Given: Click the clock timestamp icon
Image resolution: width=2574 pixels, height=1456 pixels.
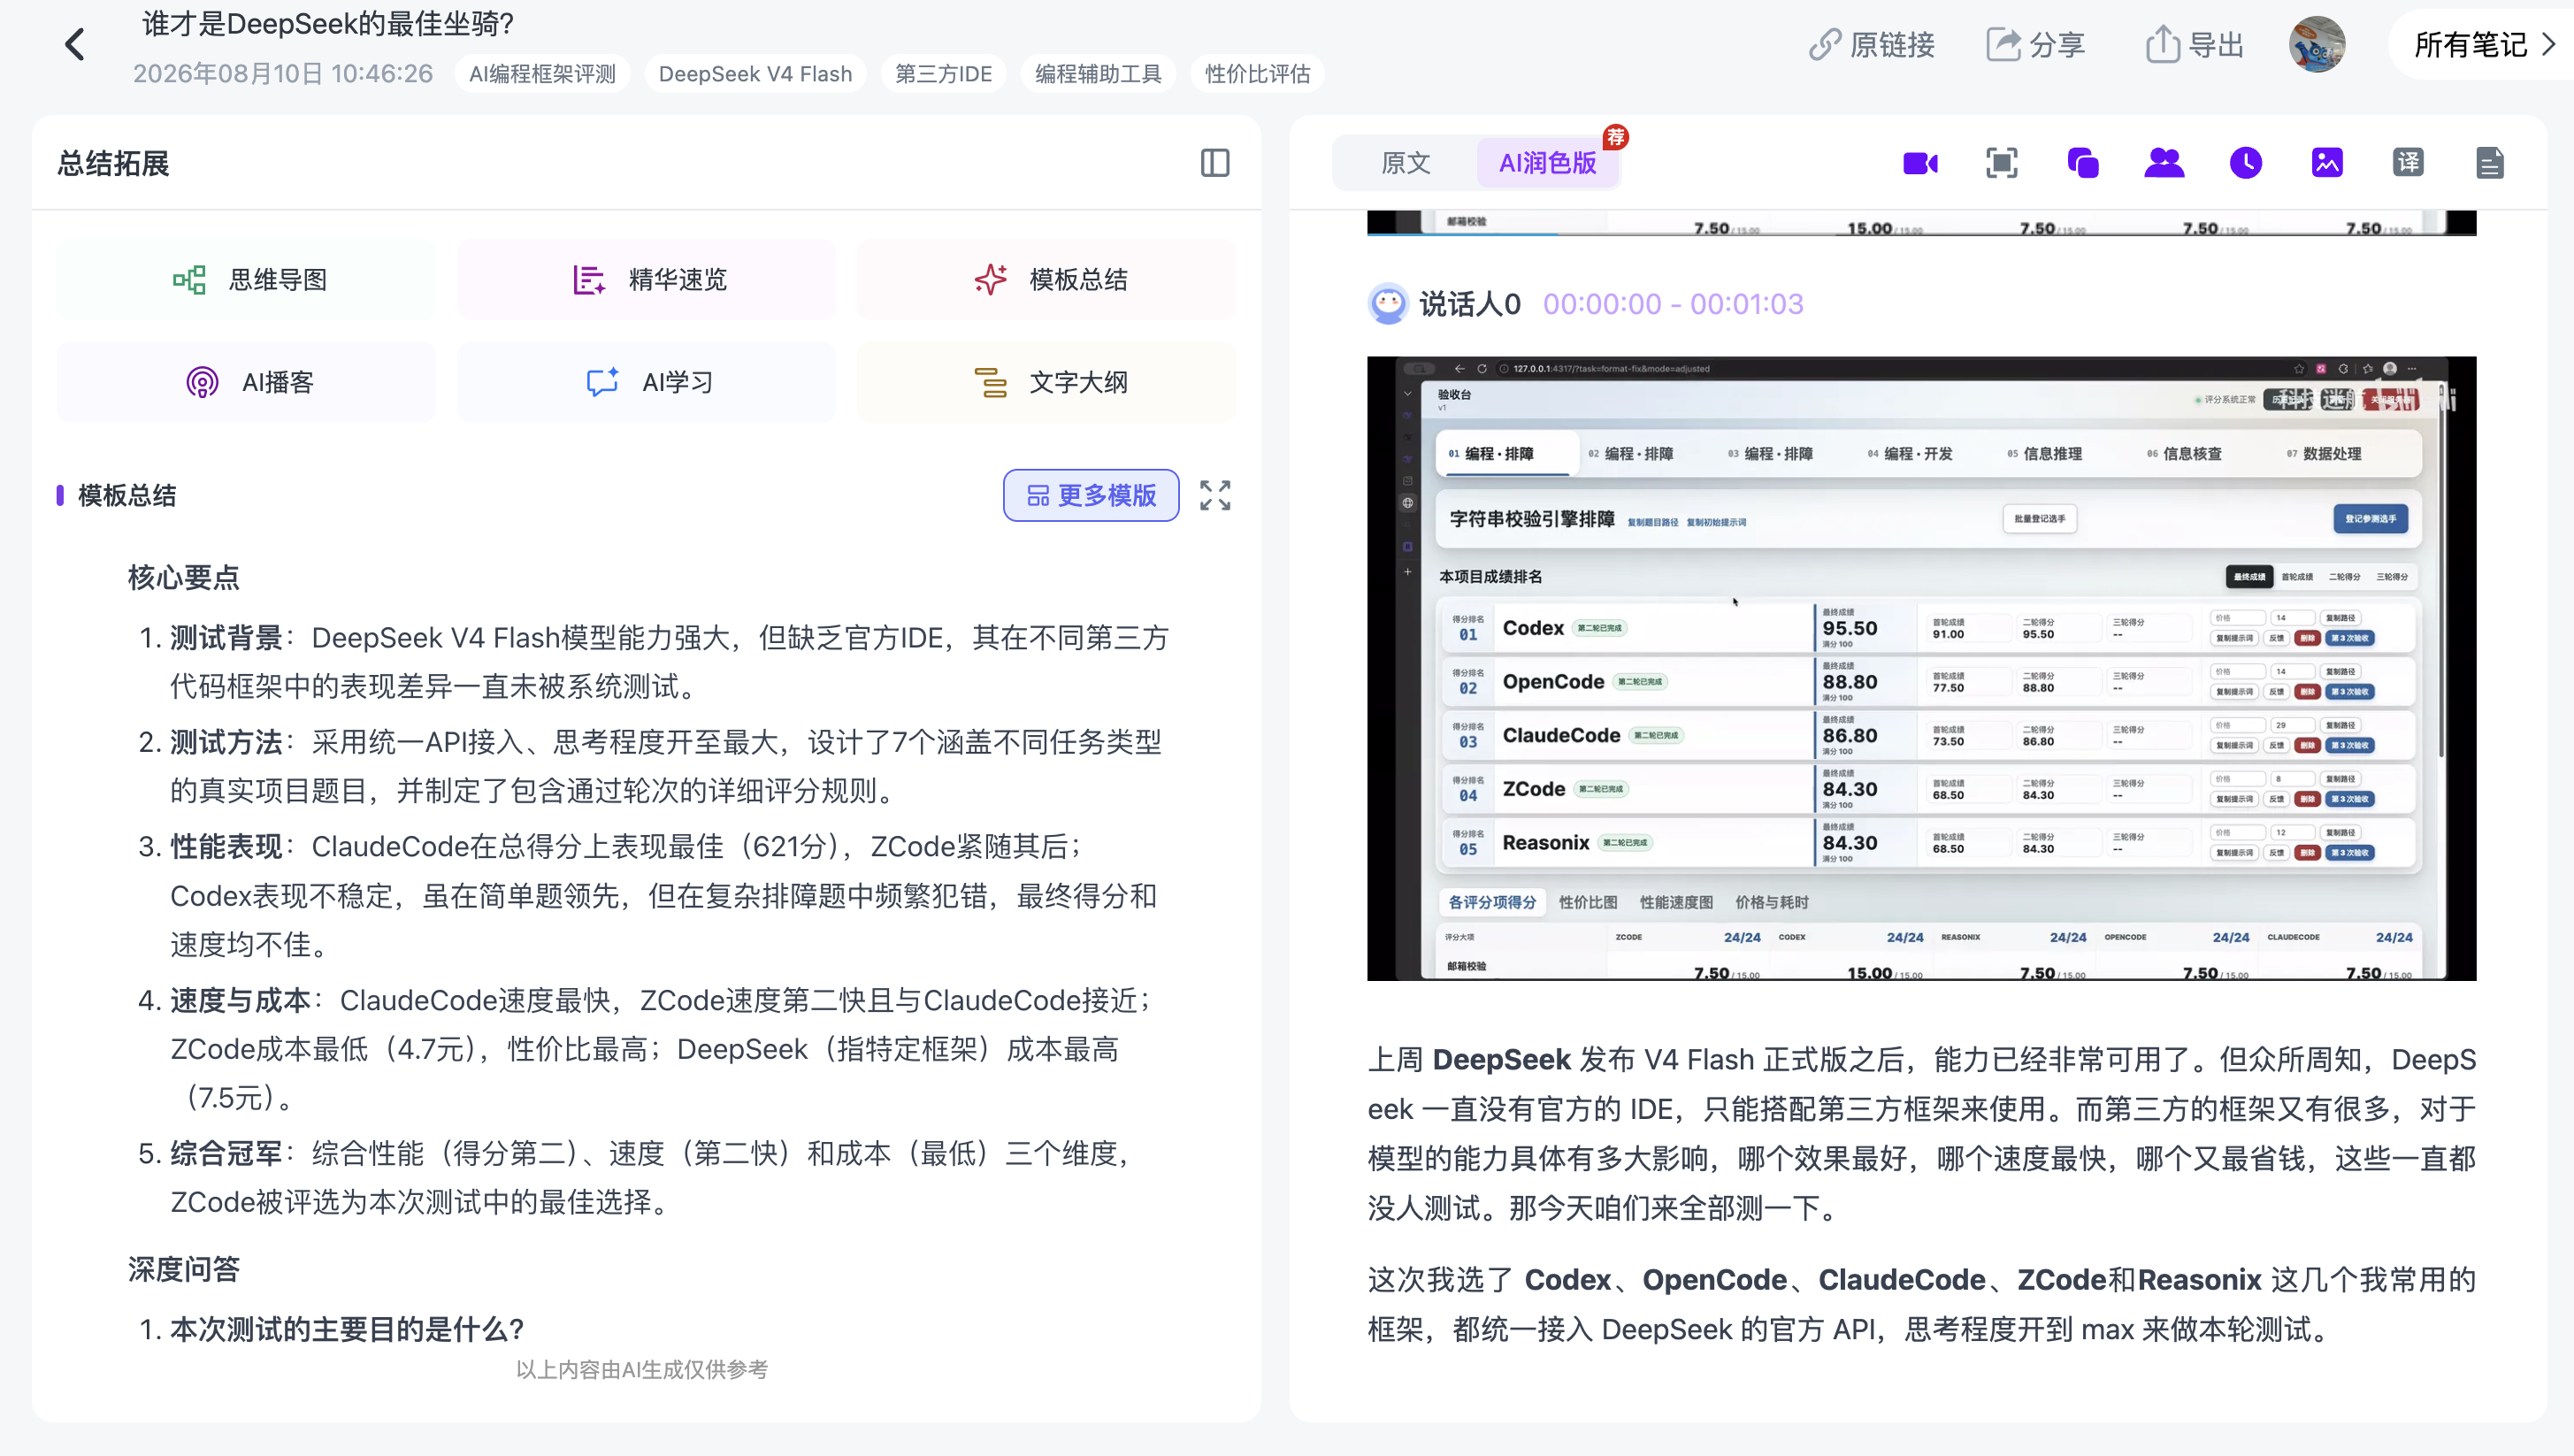Looking at the screenshot, I should pos(2246,163).
